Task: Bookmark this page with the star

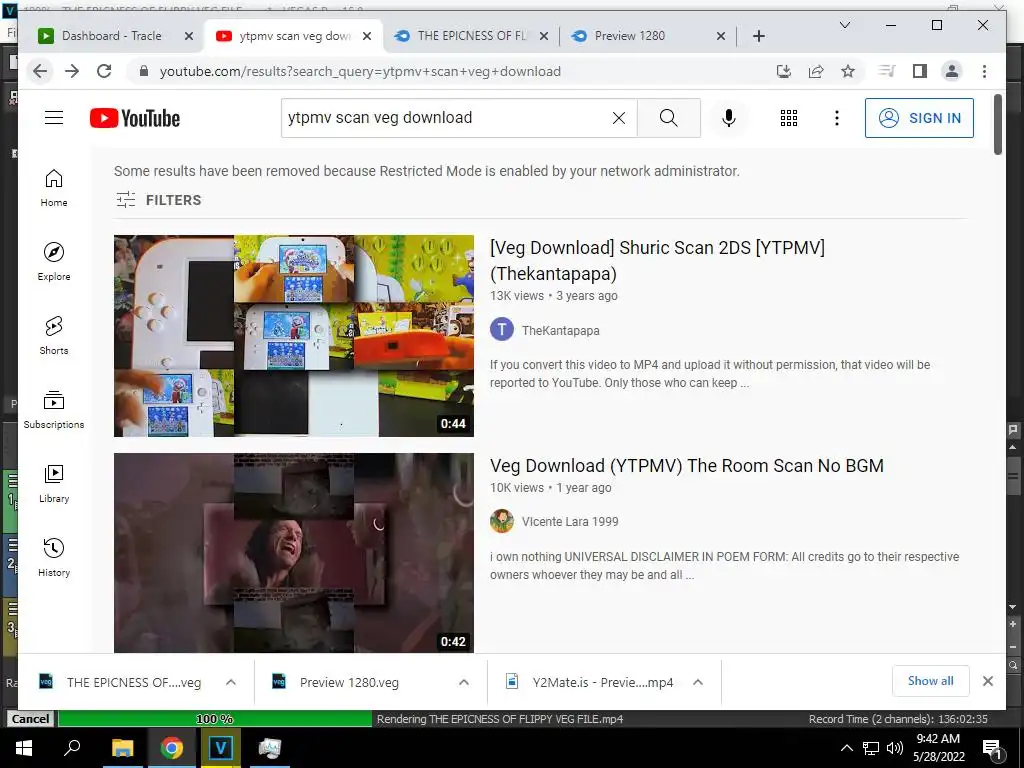Action: 848,71
